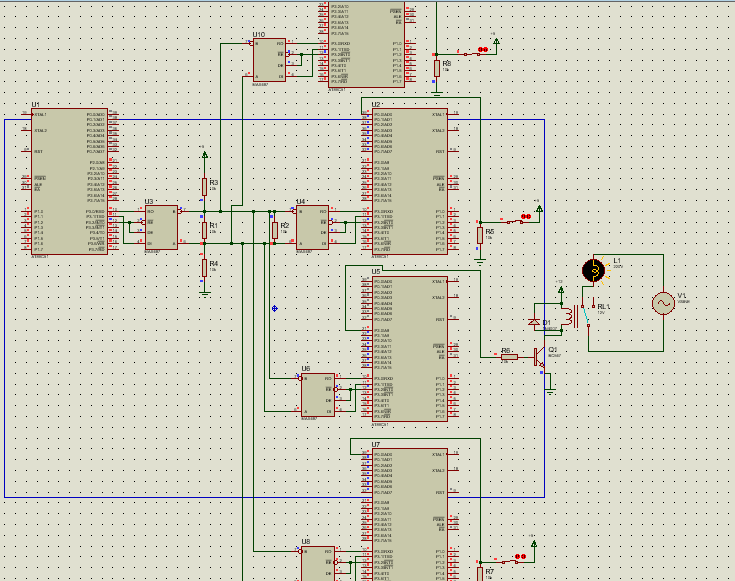Select the flyback diode D1

pyautogui.click(x=534, y=322)
